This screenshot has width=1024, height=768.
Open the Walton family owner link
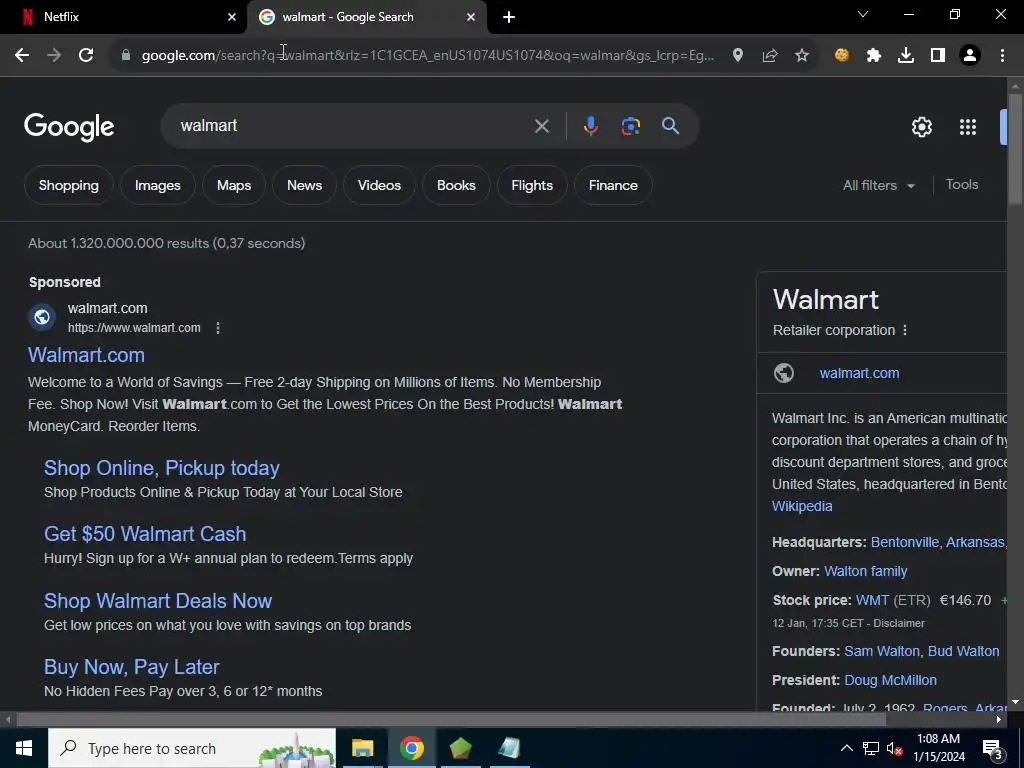(x=865, y=571)
